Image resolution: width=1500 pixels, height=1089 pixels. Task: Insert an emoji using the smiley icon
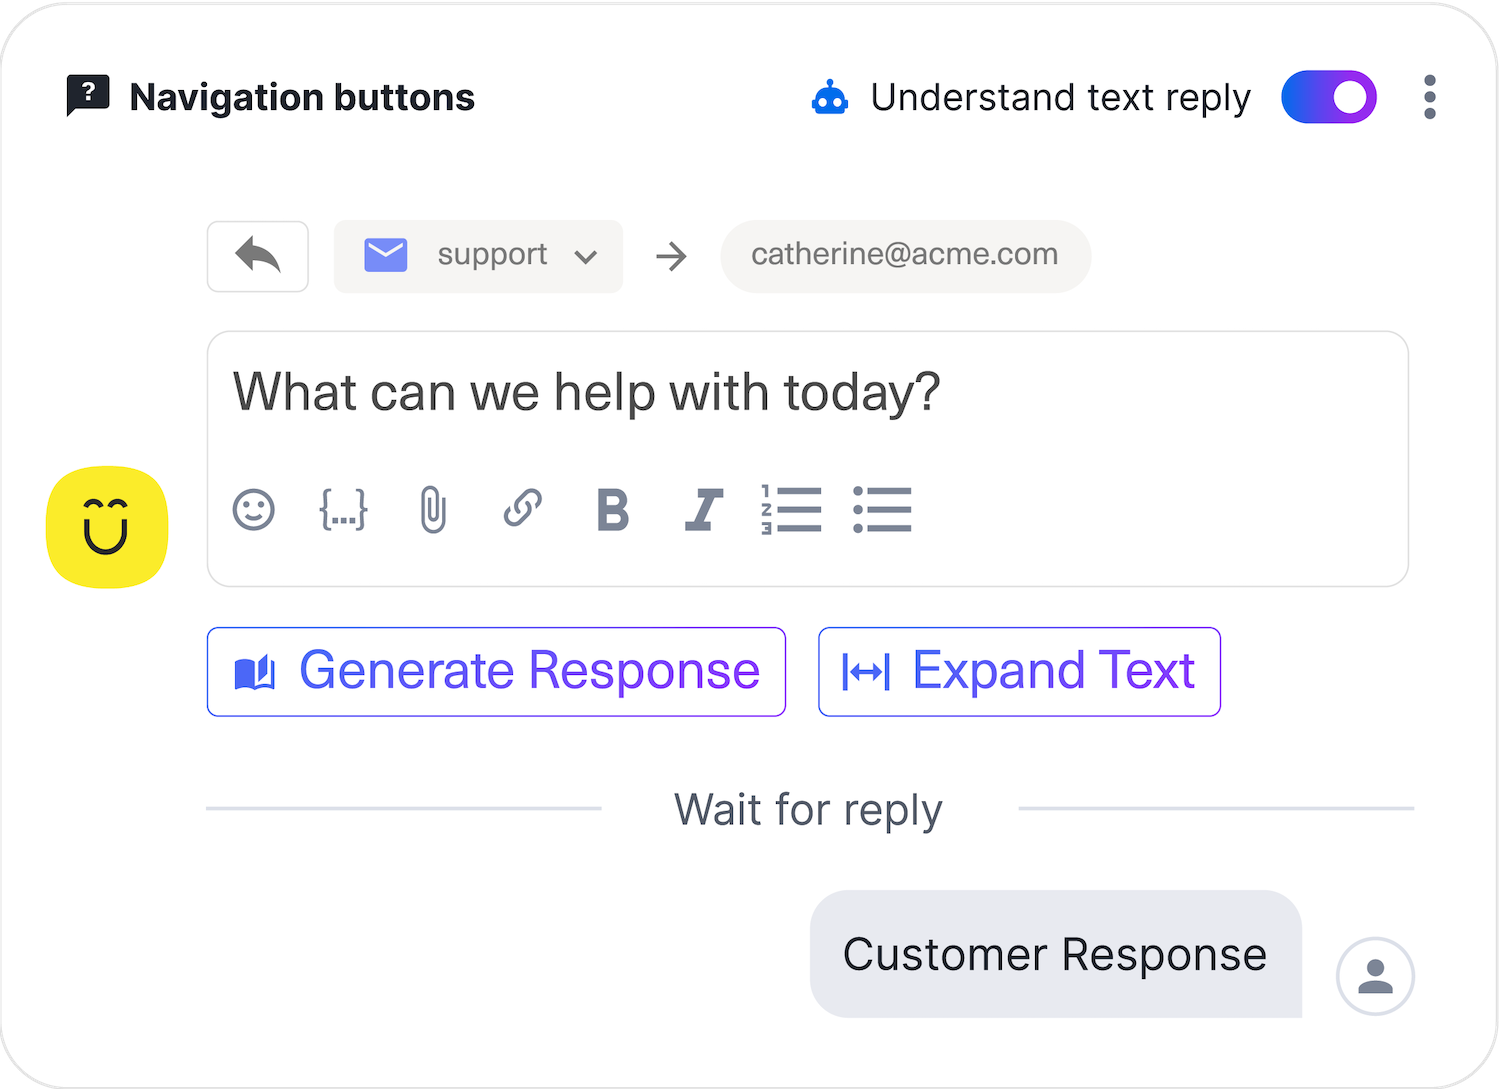pos(254,509)
